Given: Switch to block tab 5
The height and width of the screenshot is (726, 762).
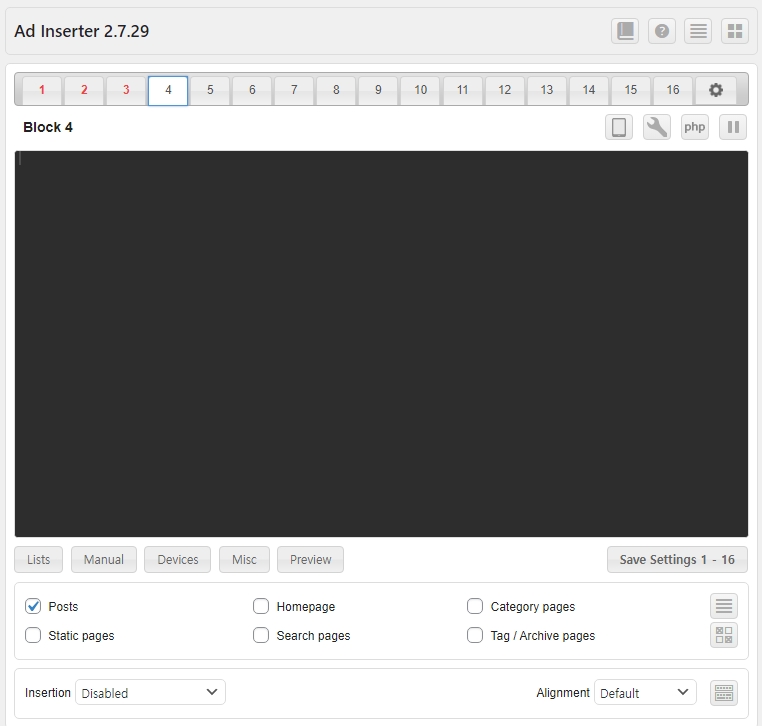Looking at the screenshot, I should [x=210, y=90].
